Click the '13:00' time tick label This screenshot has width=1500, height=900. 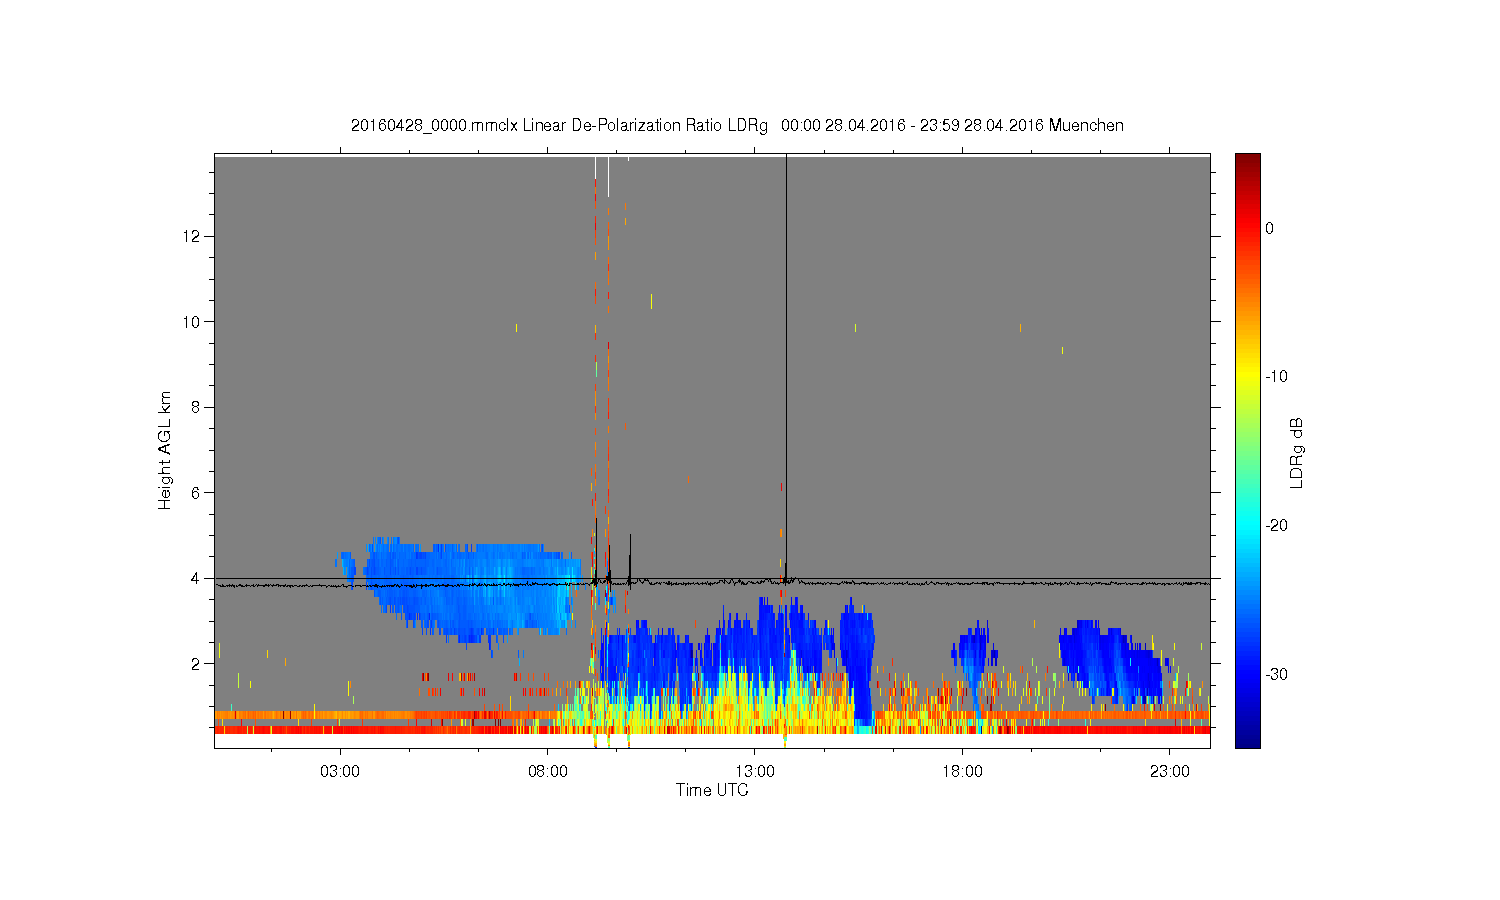(x=755, y=772)
